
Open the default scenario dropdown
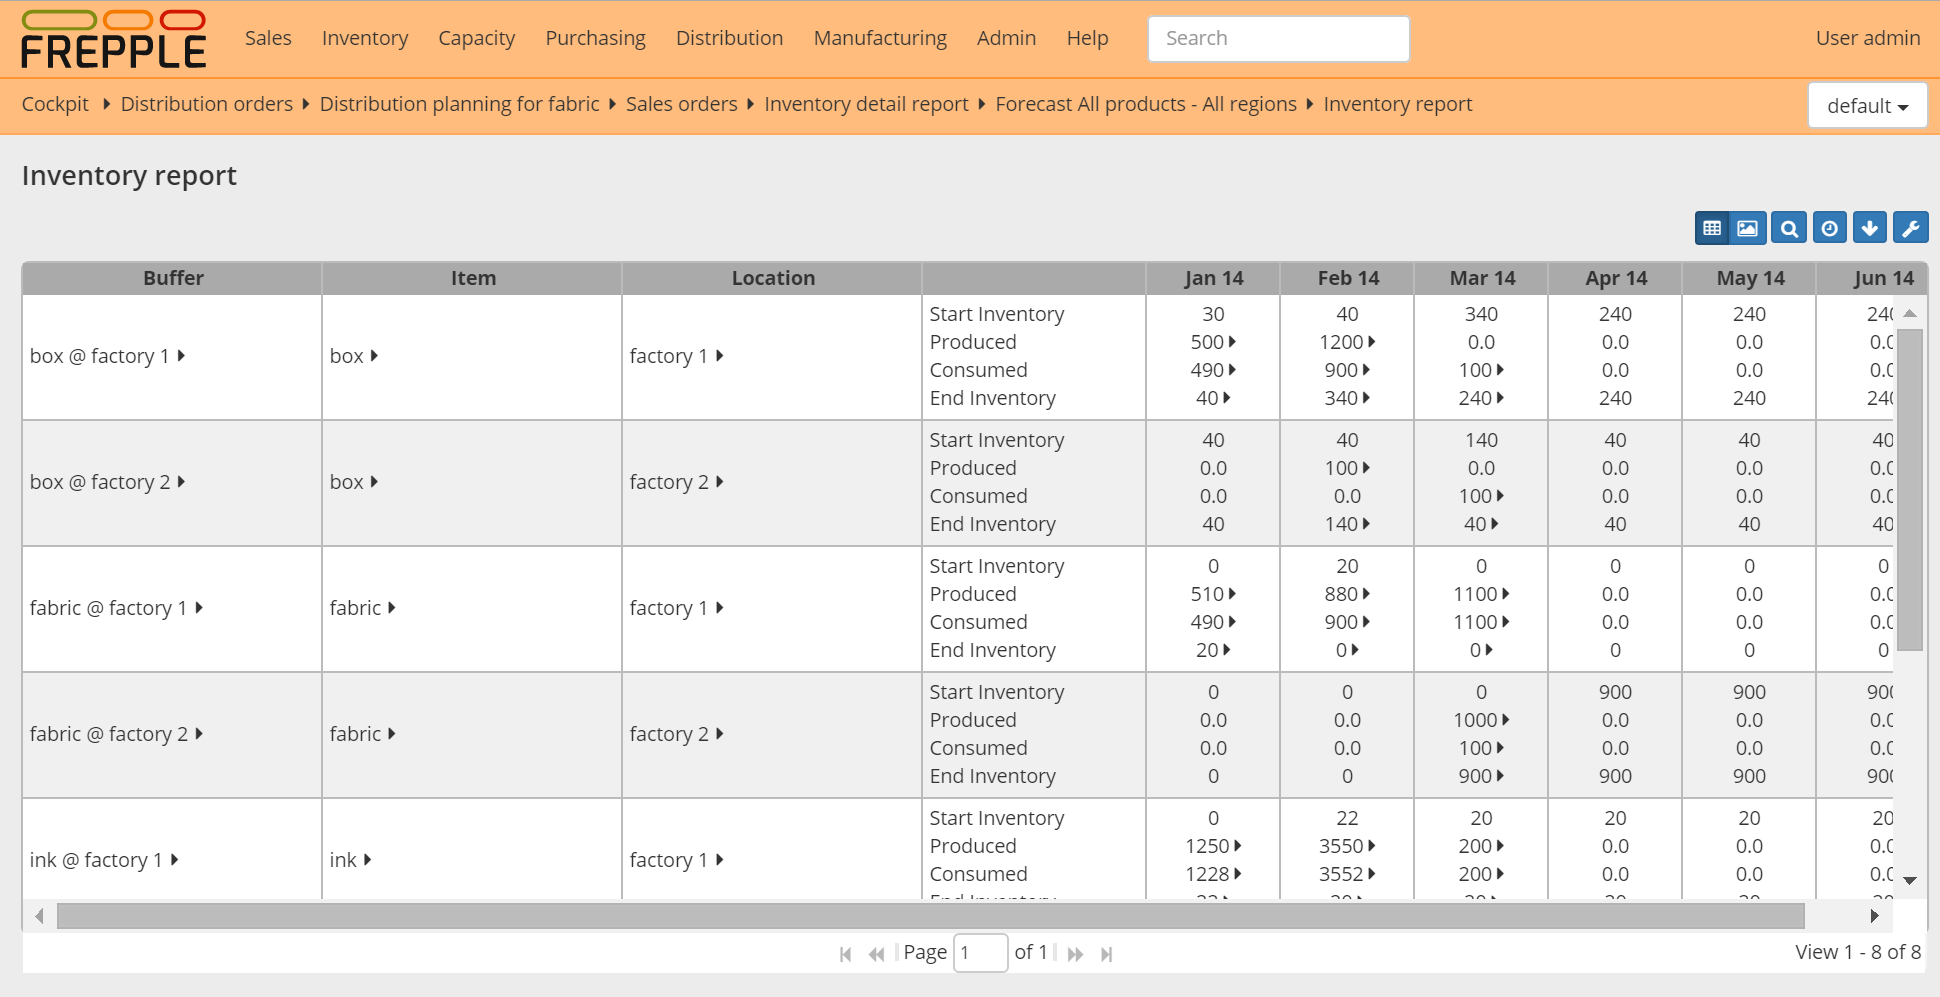(x=1867, y=106)
